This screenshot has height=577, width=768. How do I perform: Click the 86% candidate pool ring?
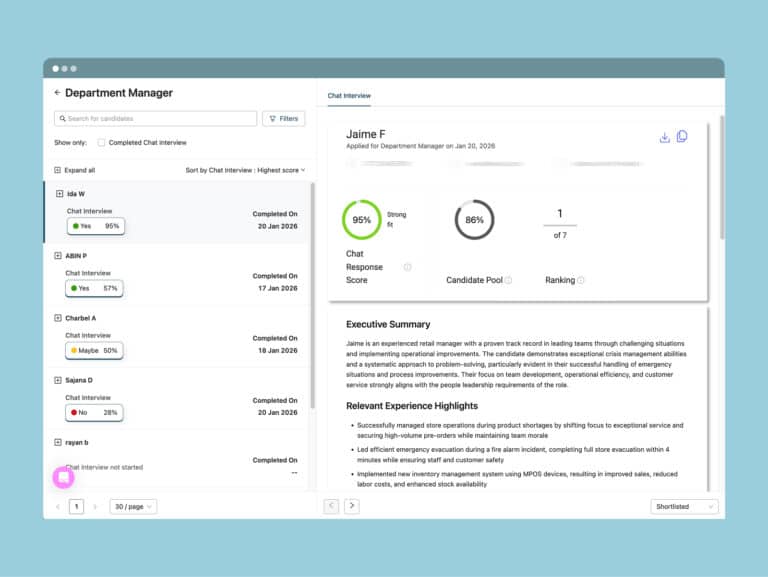474,220
